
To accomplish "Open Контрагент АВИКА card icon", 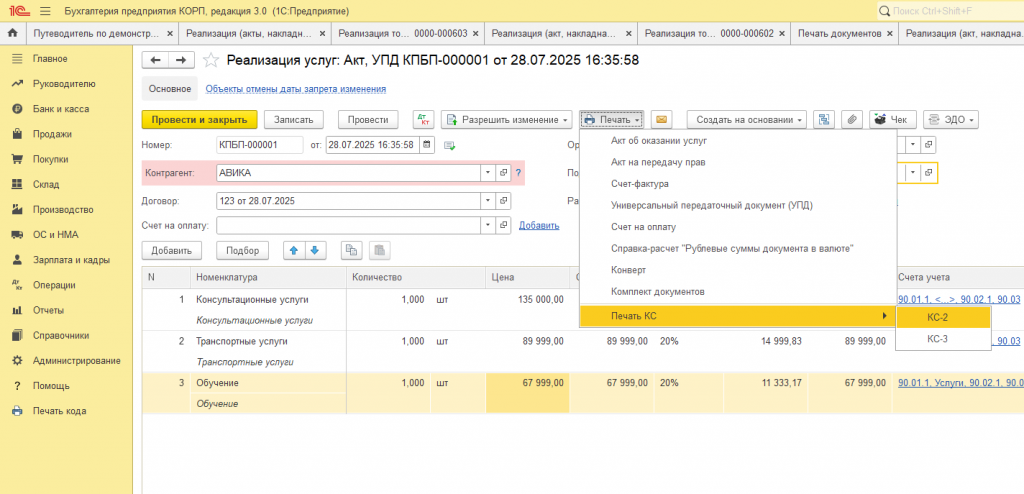I will click(503, 173).
